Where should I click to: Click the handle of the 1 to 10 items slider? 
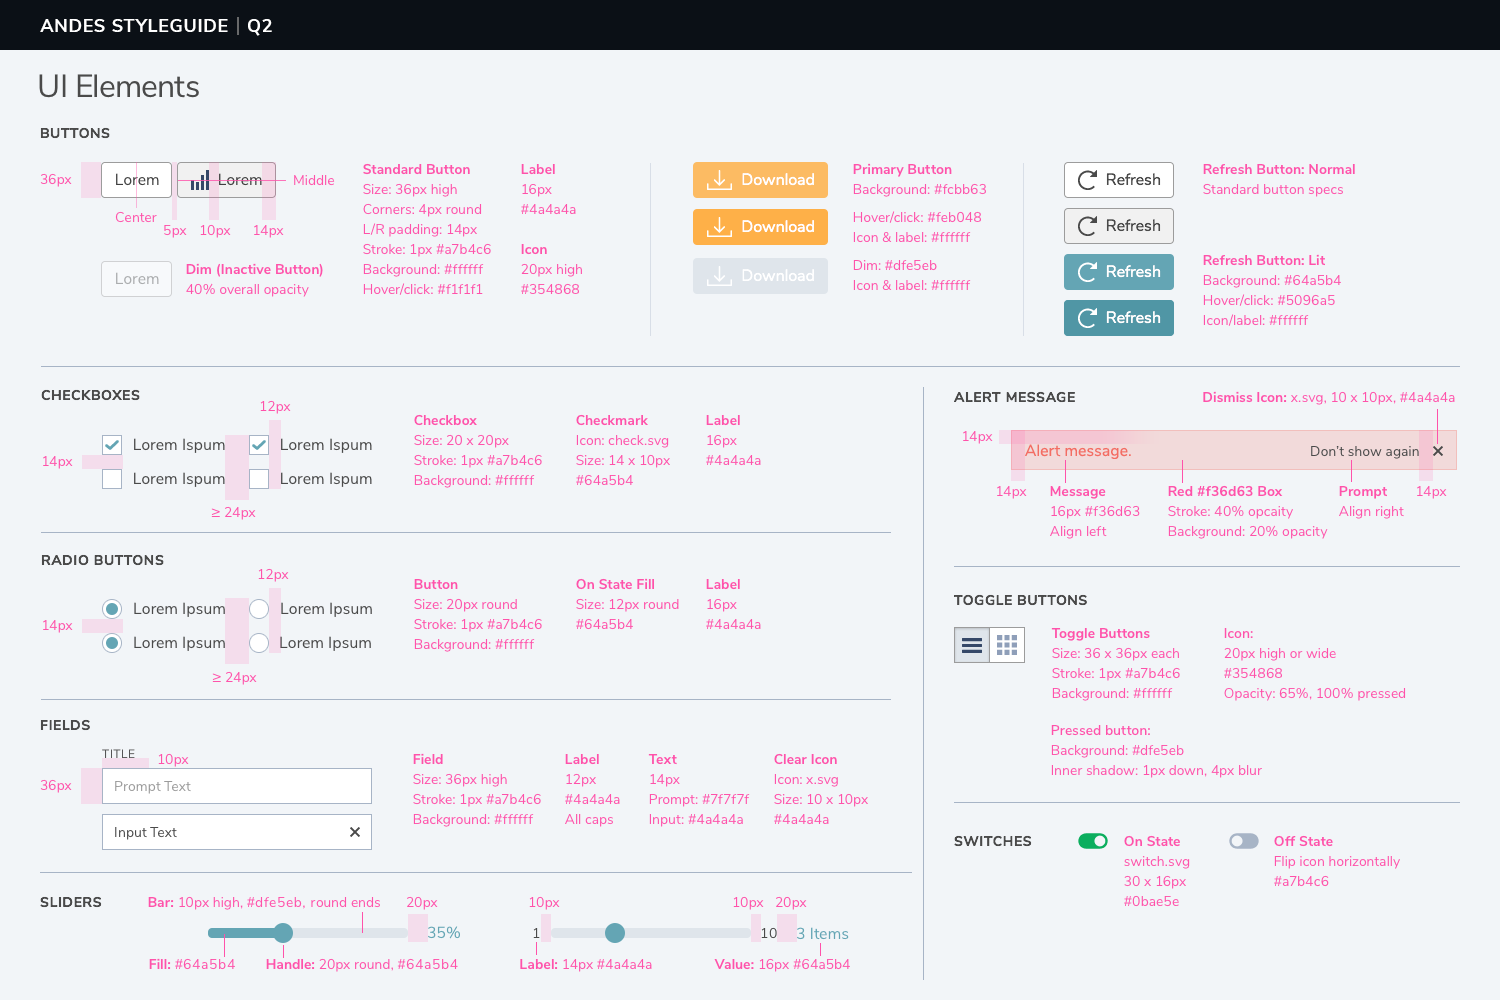(615, 933)
